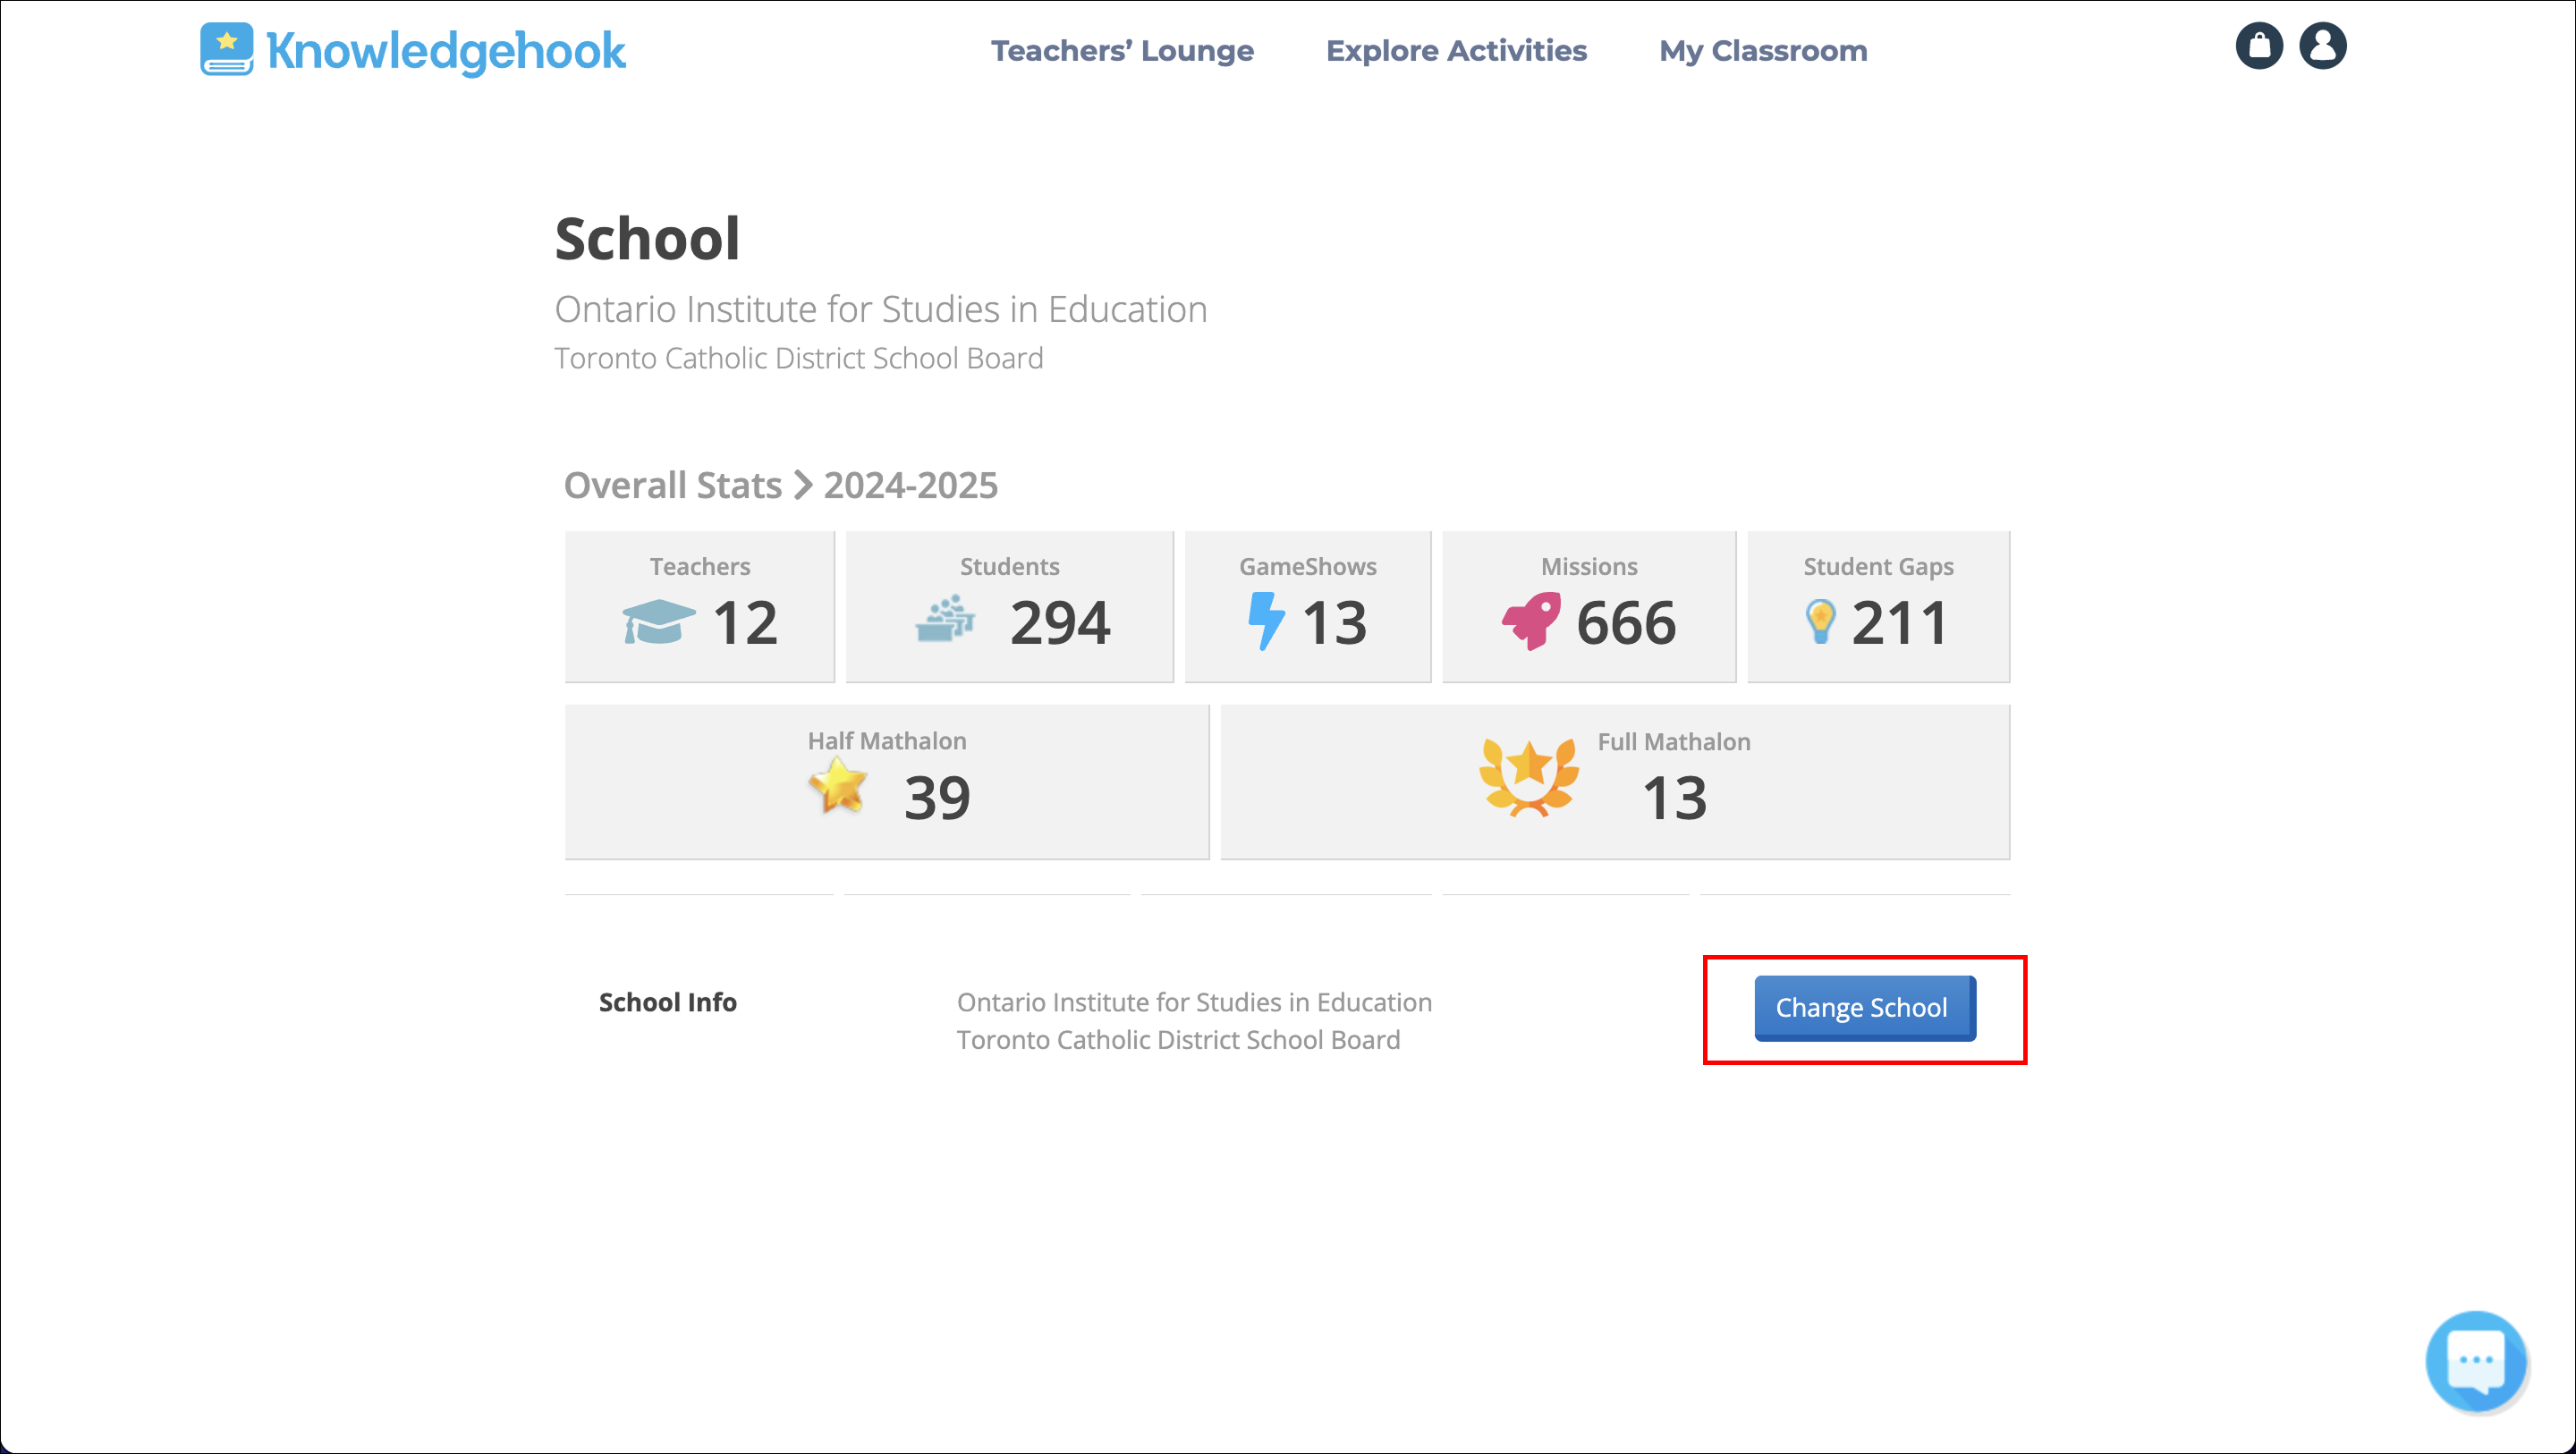Open the shopping bag icon
2576x1454 pixels.
pos(2259,46)
